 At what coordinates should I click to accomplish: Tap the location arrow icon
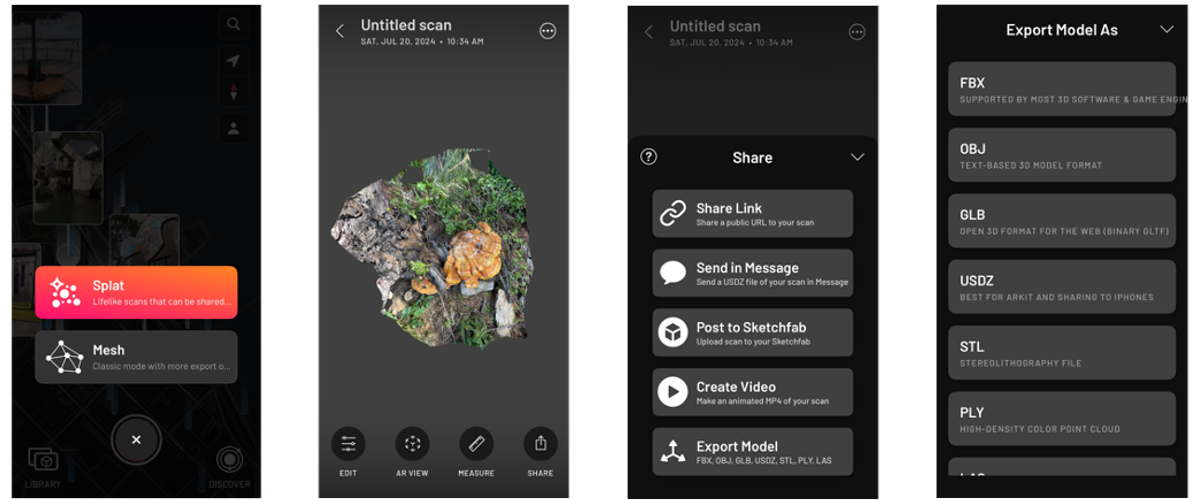233,60
